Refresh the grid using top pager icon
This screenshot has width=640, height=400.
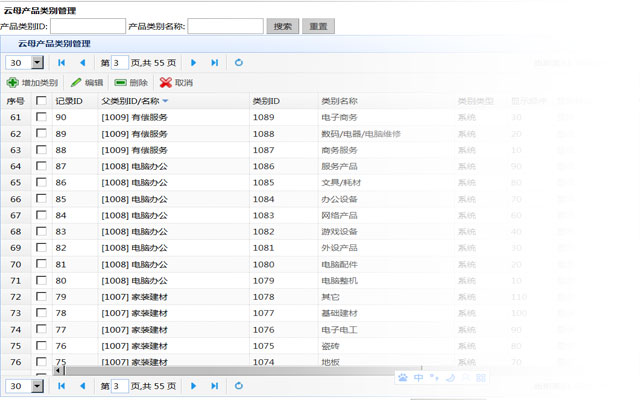[x=239, y=63]
